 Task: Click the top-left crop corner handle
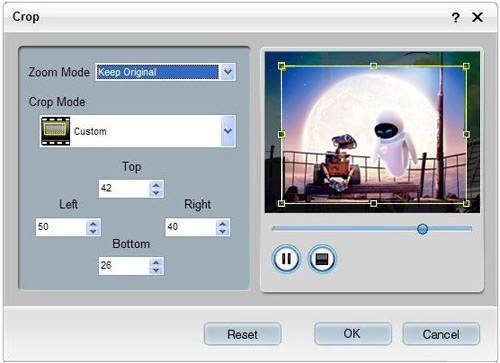(x=282, y=66)
